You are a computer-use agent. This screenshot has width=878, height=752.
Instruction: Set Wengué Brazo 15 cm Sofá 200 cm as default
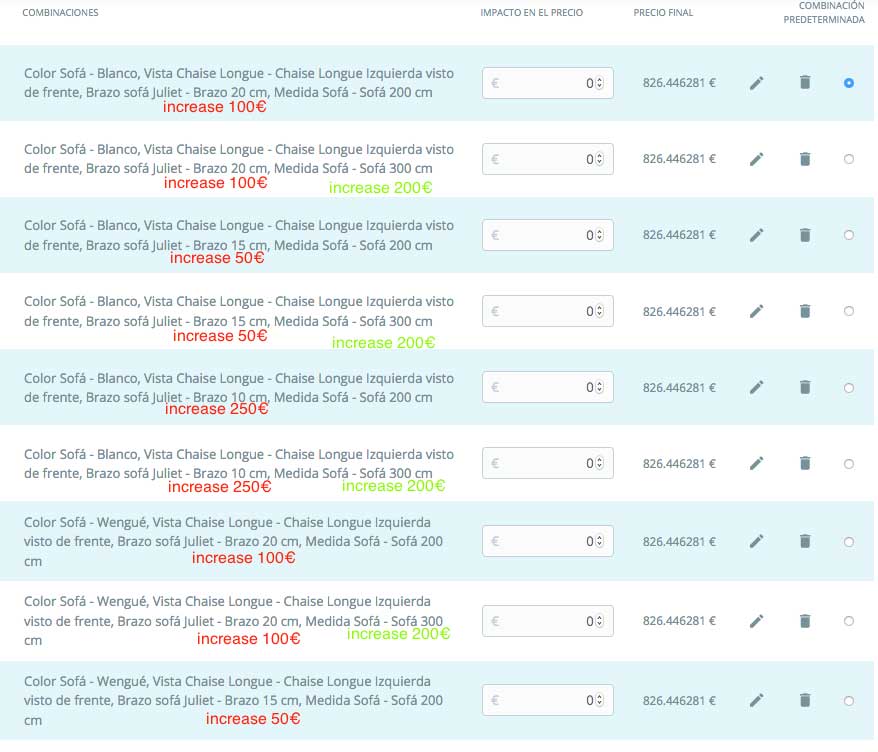[x=849, y=700]
